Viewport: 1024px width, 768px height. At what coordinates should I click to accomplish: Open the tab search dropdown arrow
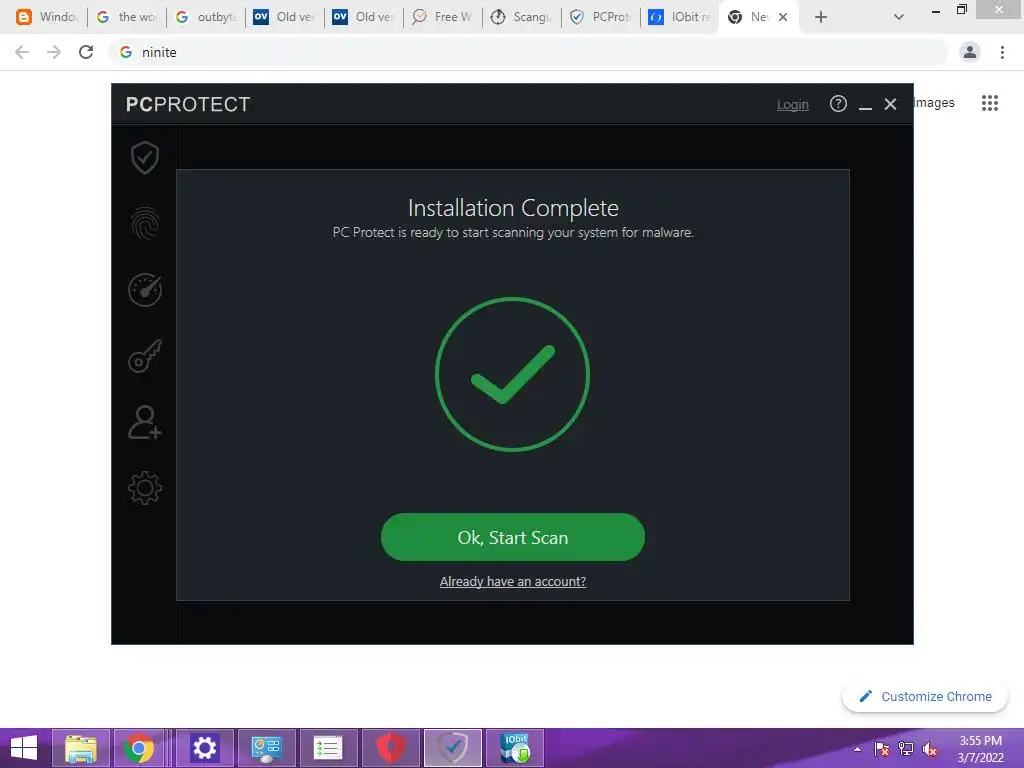899,17
